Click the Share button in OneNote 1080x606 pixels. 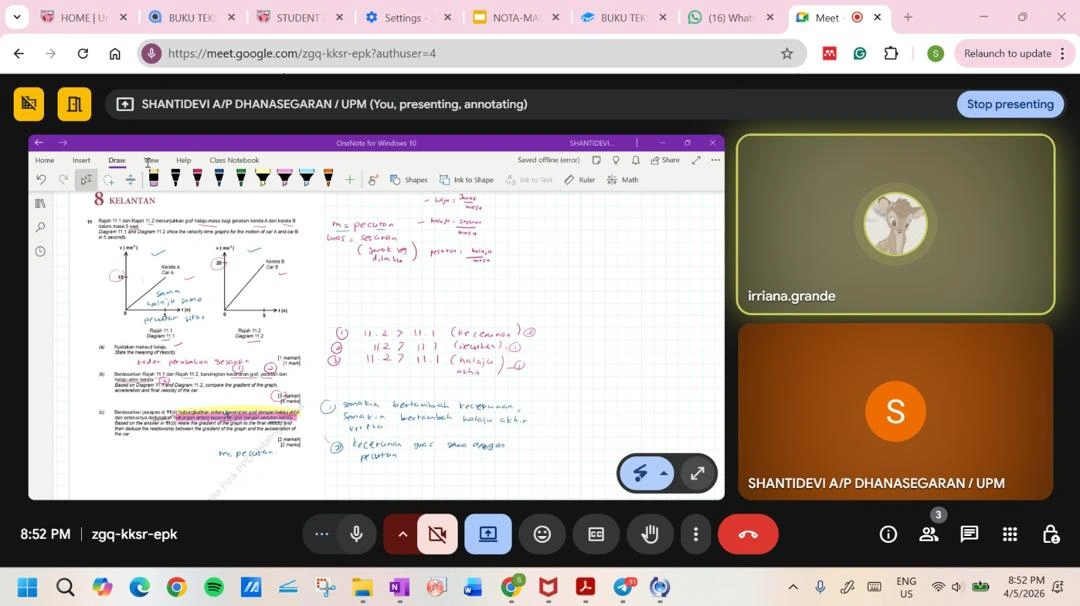coord(665,160)
